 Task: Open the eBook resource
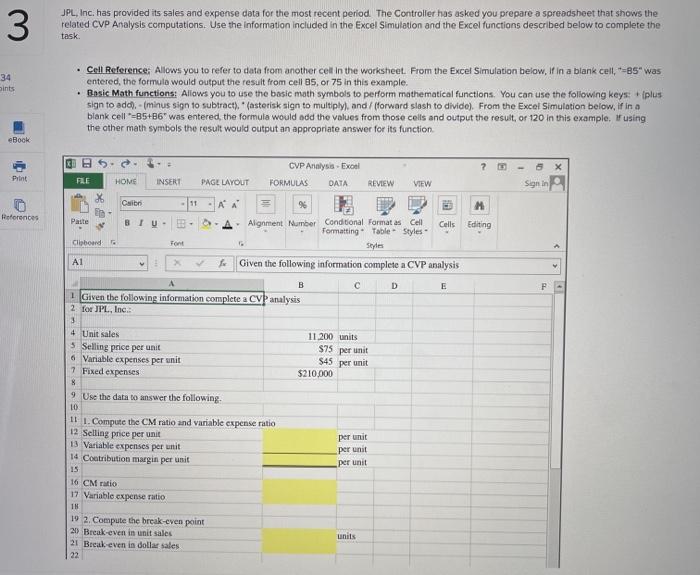(x=19, y=132)
